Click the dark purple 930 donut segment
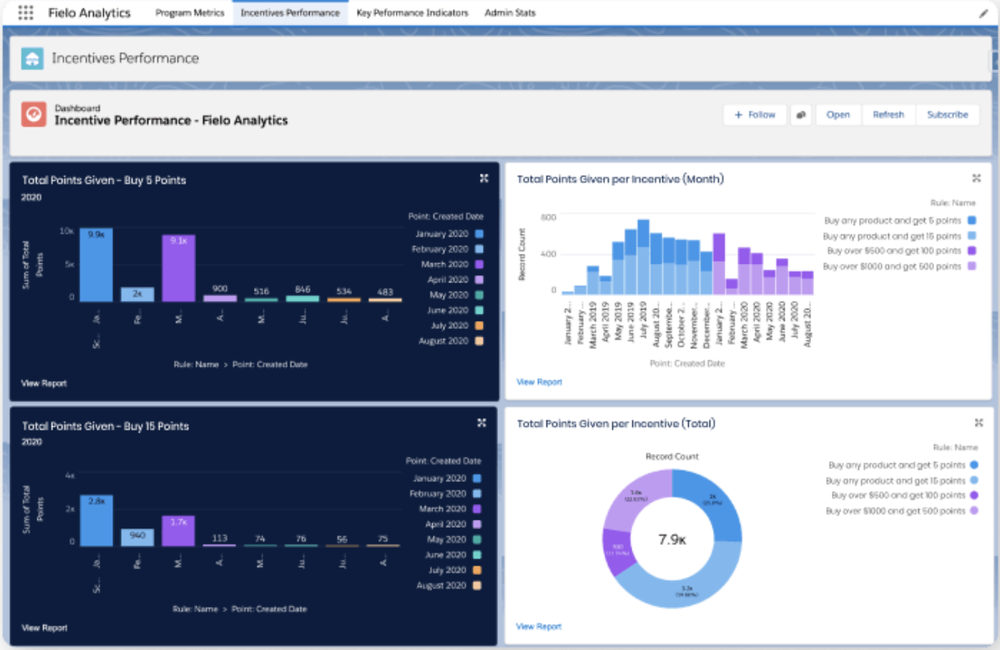This screenshot has width=1000, height=650. (x=617, y=550)
